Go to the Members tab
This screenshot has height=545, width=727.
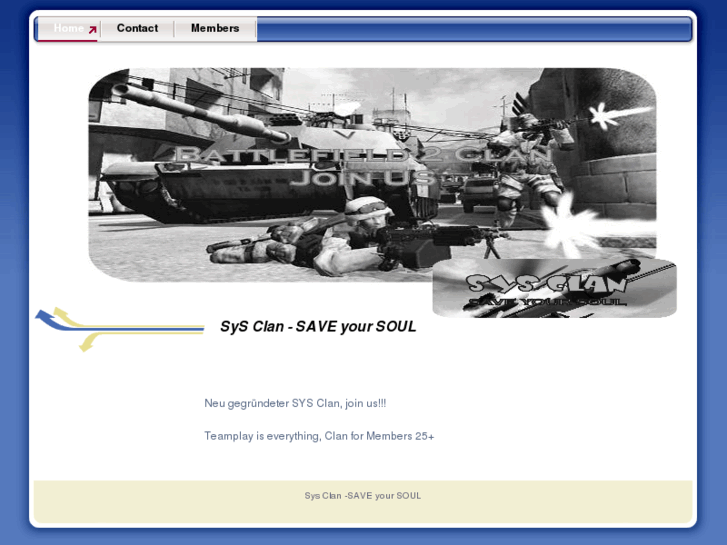coord(215,29)
